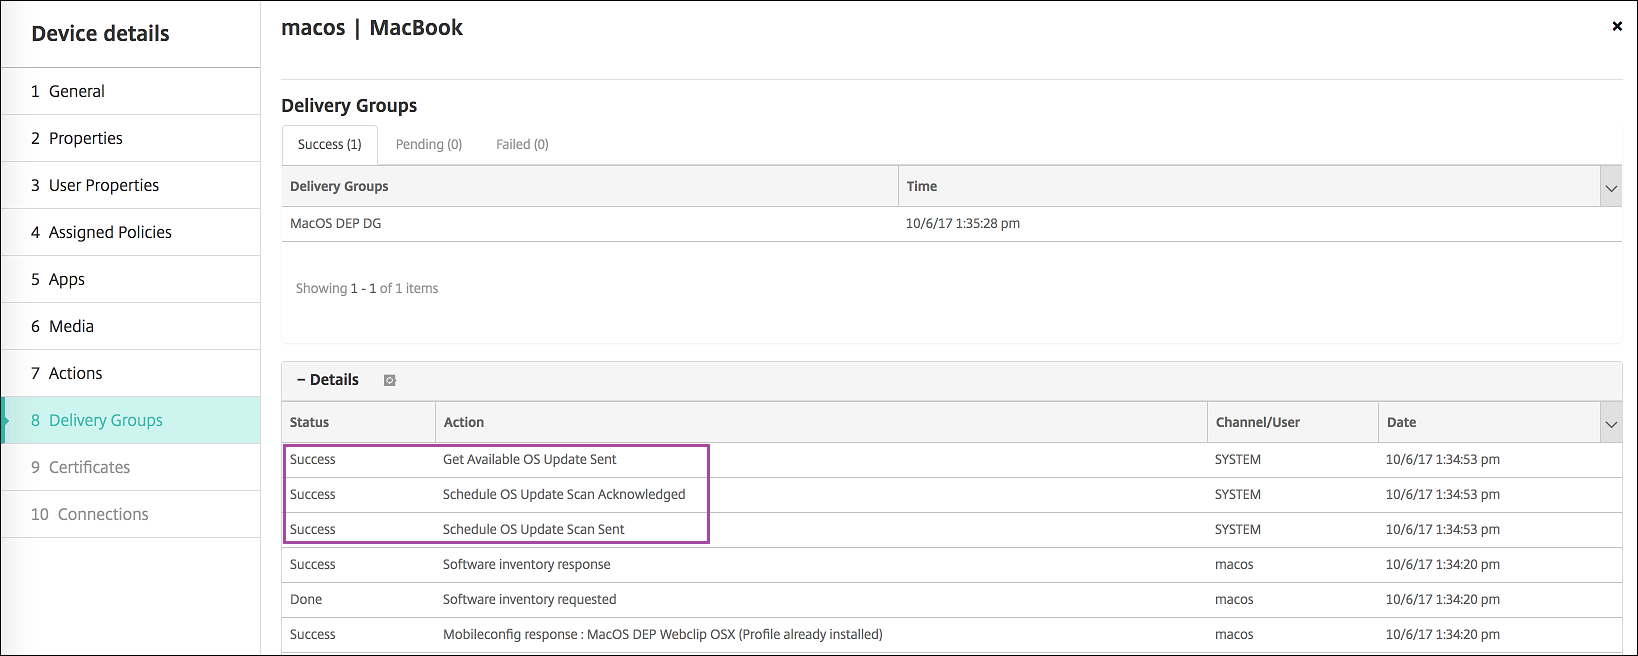The height and width of the screenshot is (656, 1638).
Task: Open the Details table column dropdown
Action: pyautogui.click(x=1610, y=423)
